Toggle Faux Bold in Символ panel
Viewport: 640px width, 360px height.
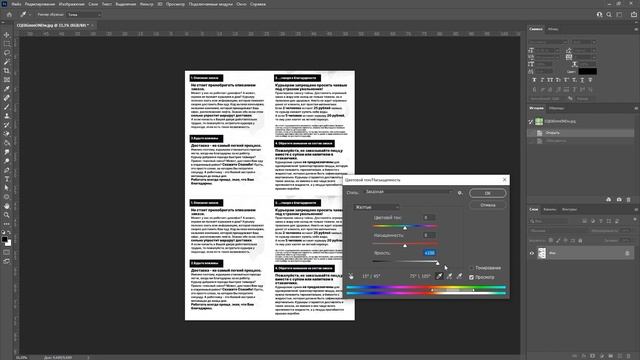coord(534,80)
